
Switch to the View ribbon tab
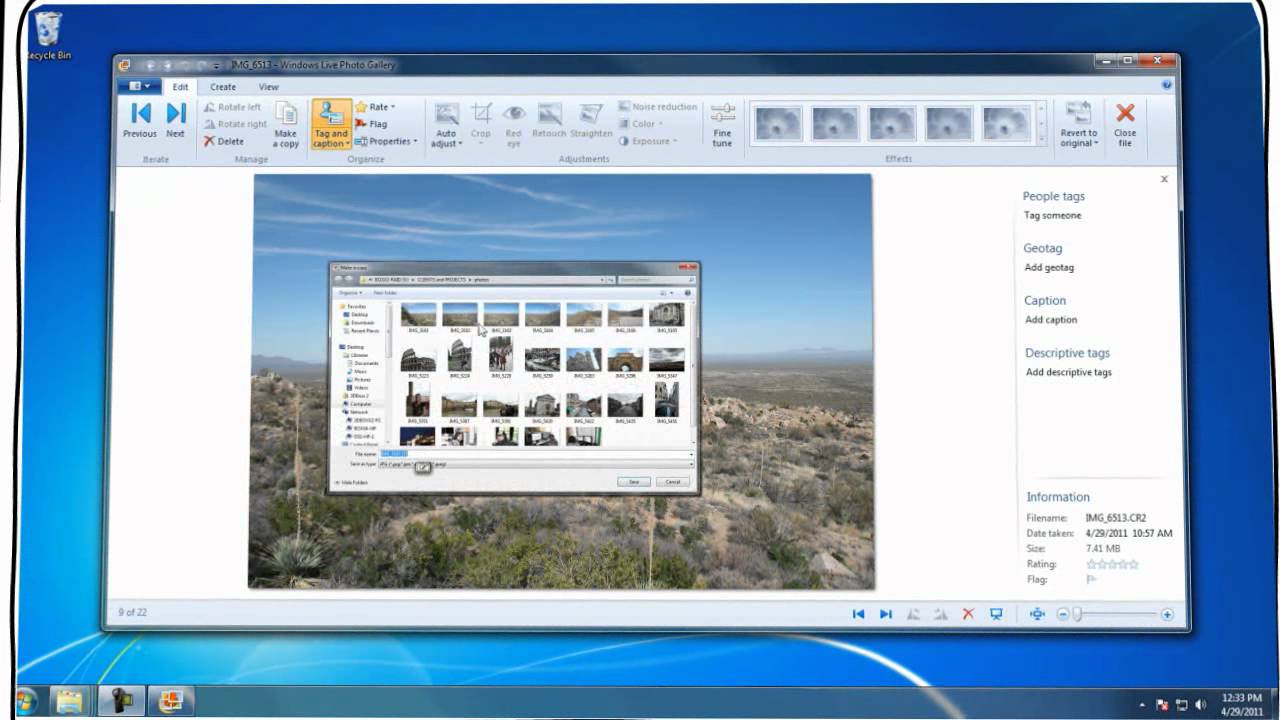tap(268, 87)
